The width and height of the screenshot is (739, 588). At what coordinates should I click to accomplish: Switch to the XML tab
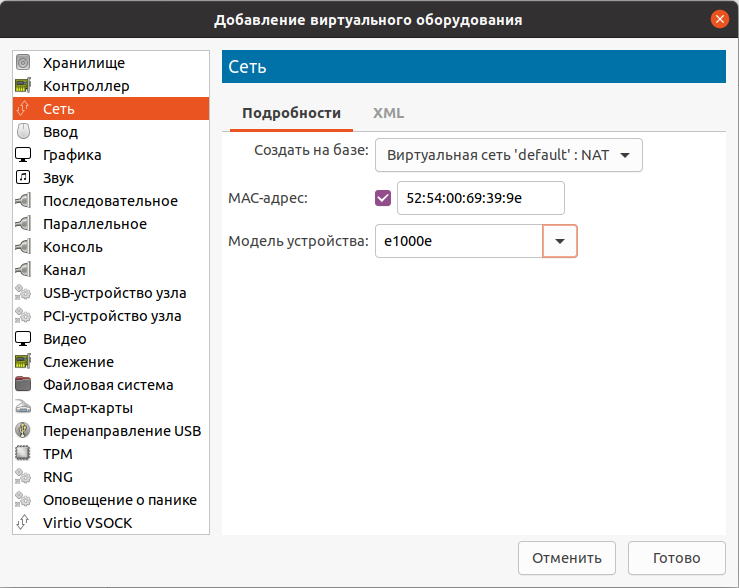[388, 113]
